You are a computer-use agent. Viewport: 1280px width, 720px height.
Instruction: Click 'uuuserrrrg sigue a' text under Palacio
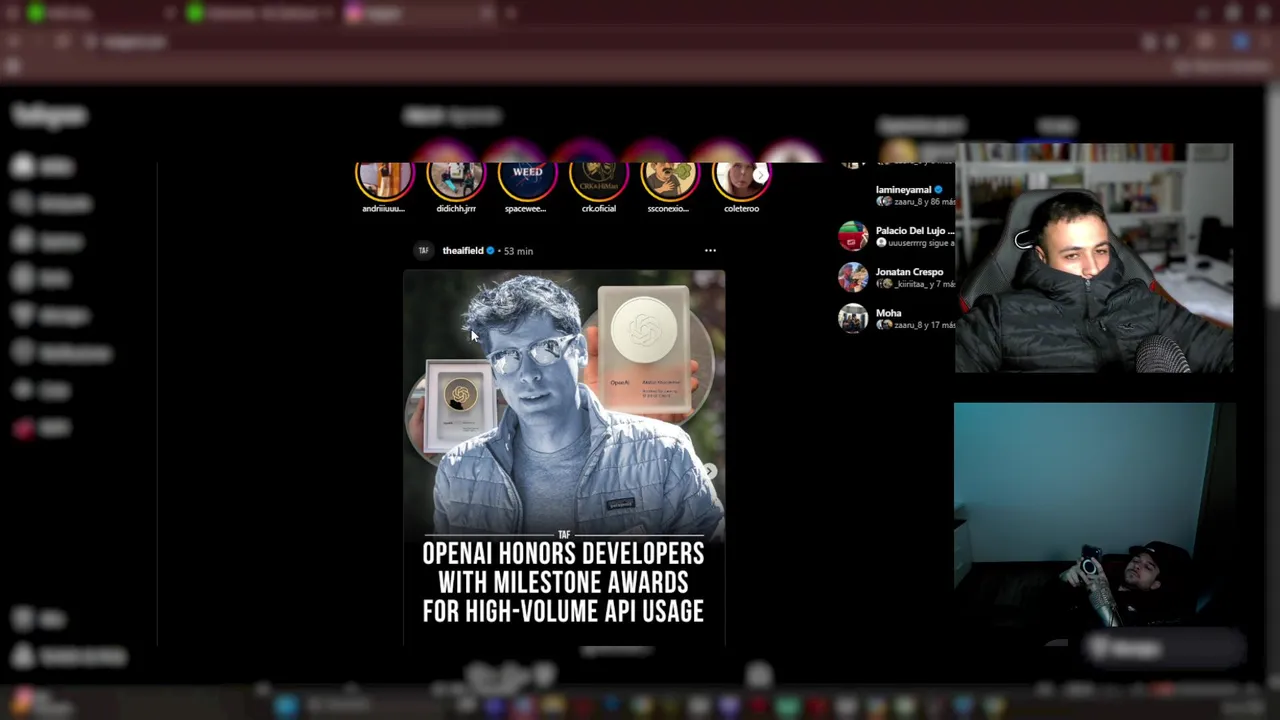point(920,243)
